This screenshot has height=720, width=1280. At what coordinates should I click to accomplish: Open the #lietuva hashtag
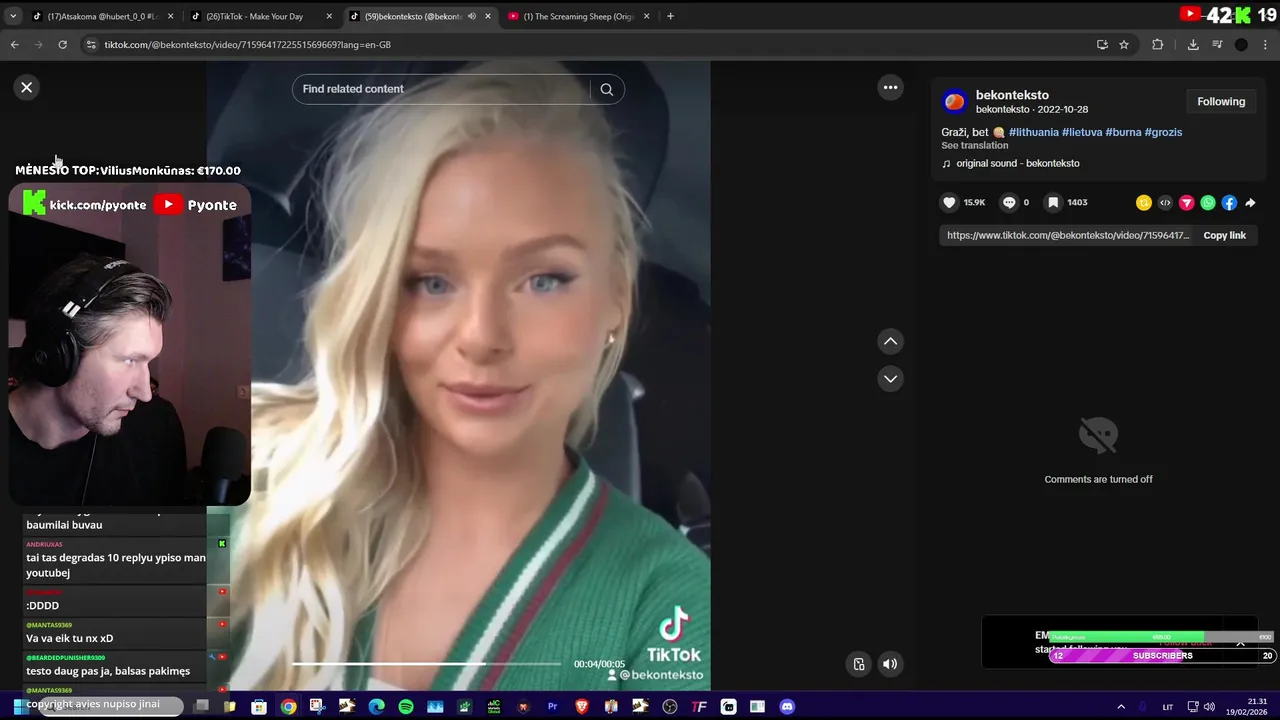1082,132
